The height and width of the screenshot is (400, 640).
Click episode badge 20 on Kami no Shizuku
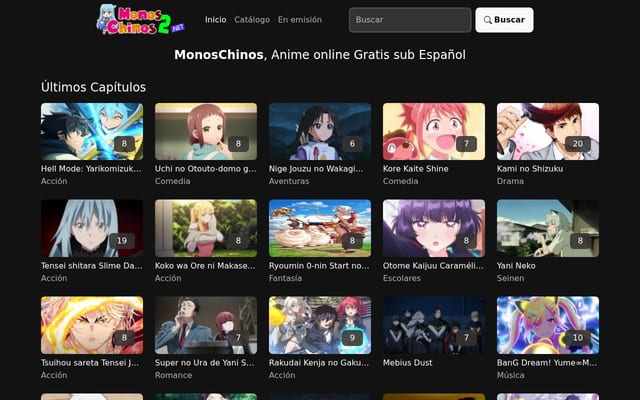(x=578, y=144)
